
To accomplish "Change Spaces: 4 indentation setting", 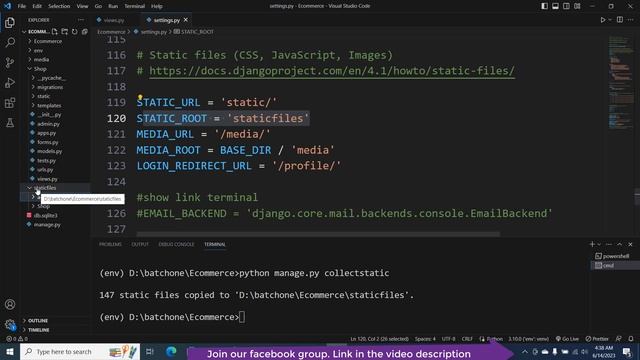I will (x=425, y=339).
